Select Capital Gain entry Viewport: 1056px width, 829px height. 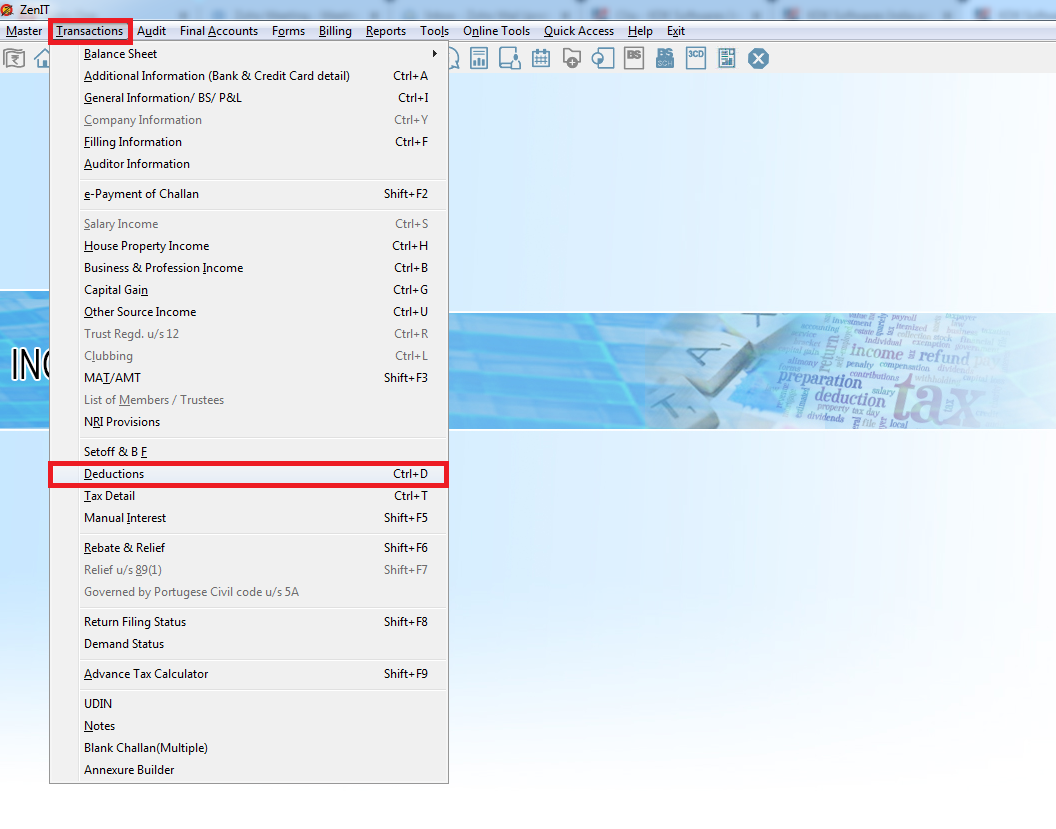[249, 290]
